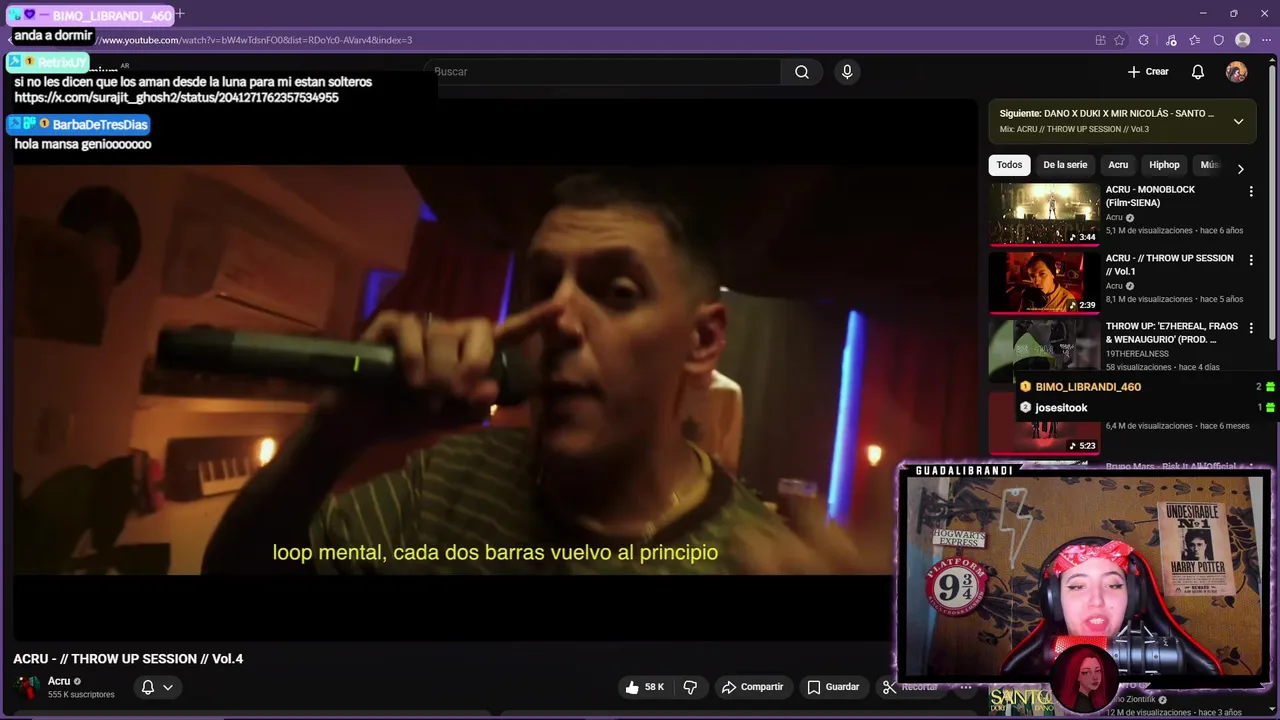This screenshot has width=1280, height=720.
Task: Click the x.com link in chat overlay
Action: click(x=176, y=98)
